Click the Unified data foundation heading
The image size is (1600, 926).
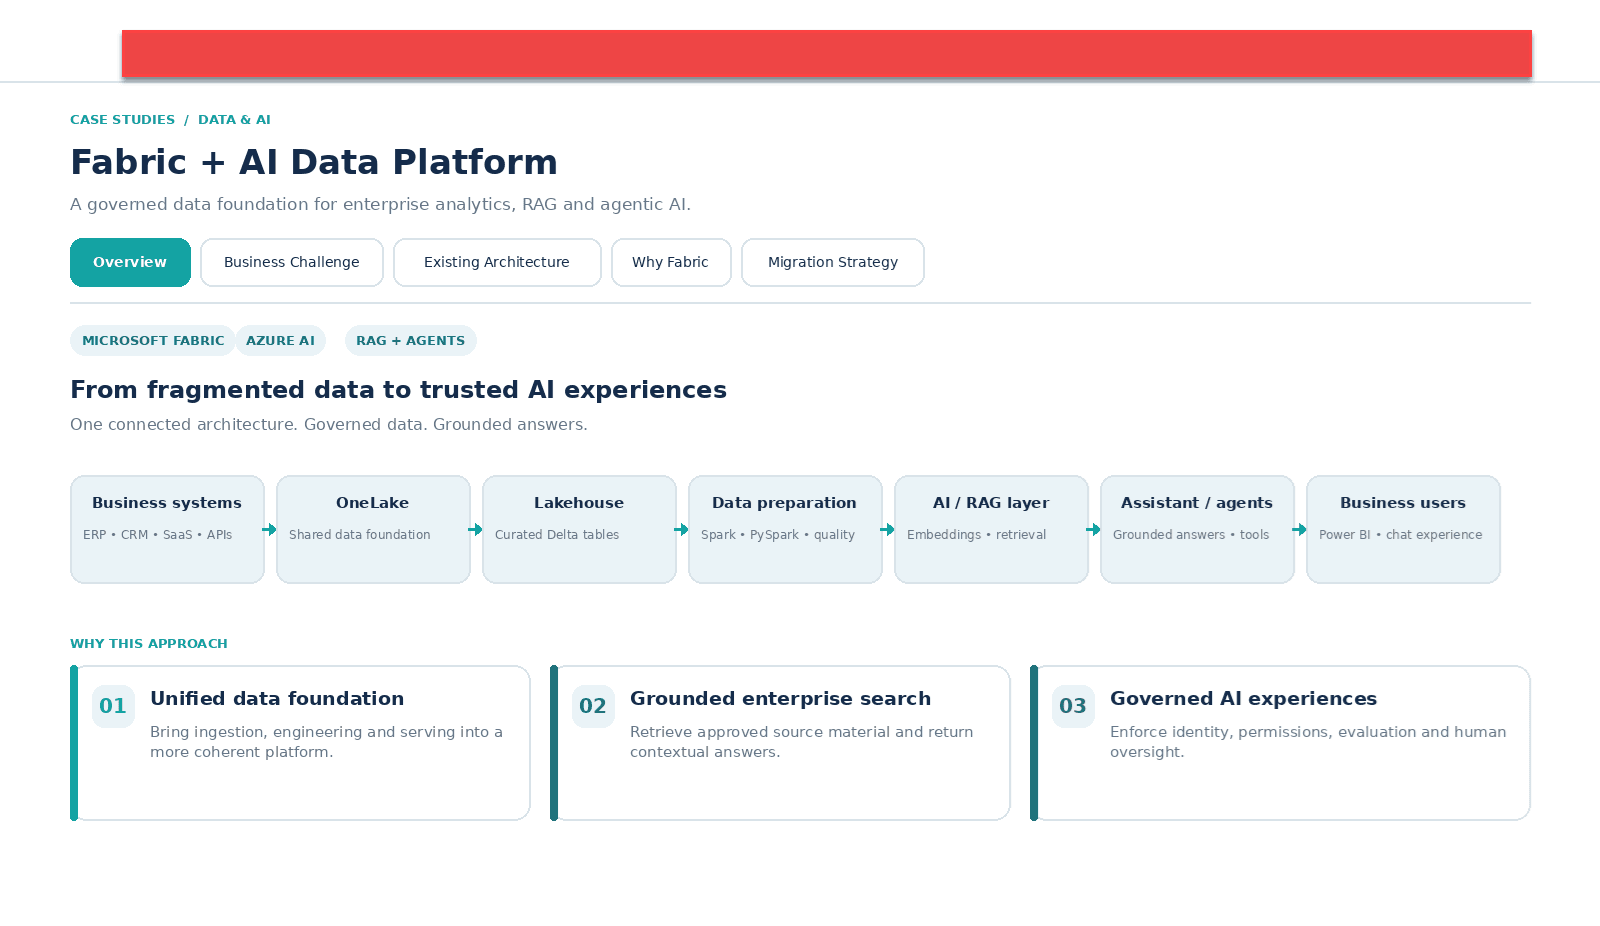click(x=277, y=698)
